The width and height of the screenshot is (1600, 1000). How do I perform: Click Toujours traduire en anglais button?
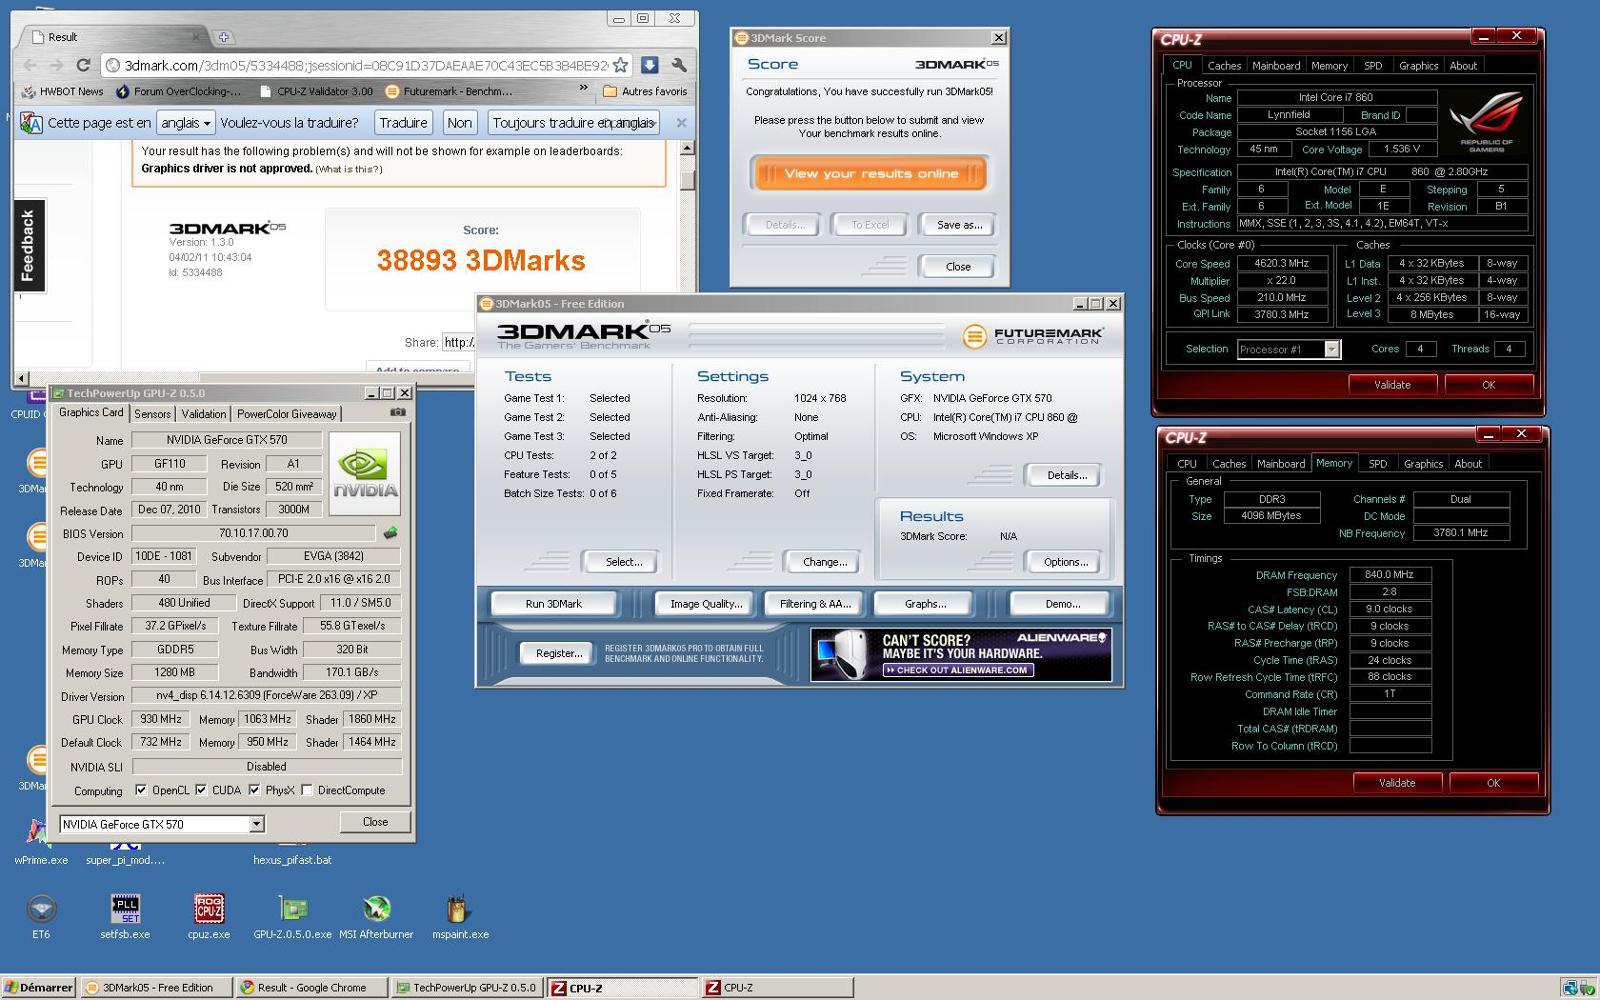click(x=574, y=123)
